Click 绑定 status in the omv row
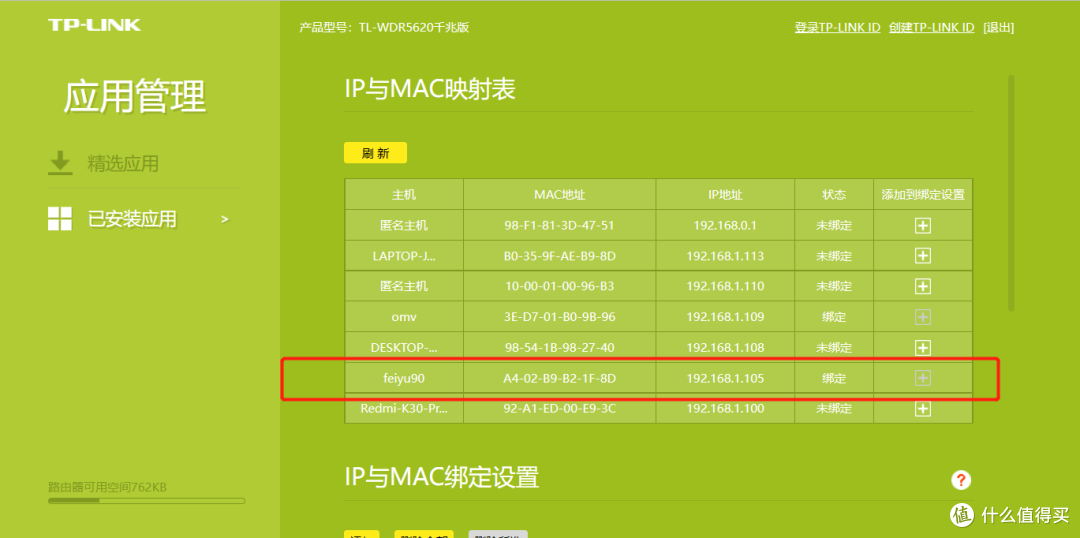This screenshot has height=538, width=1080. 834,317
